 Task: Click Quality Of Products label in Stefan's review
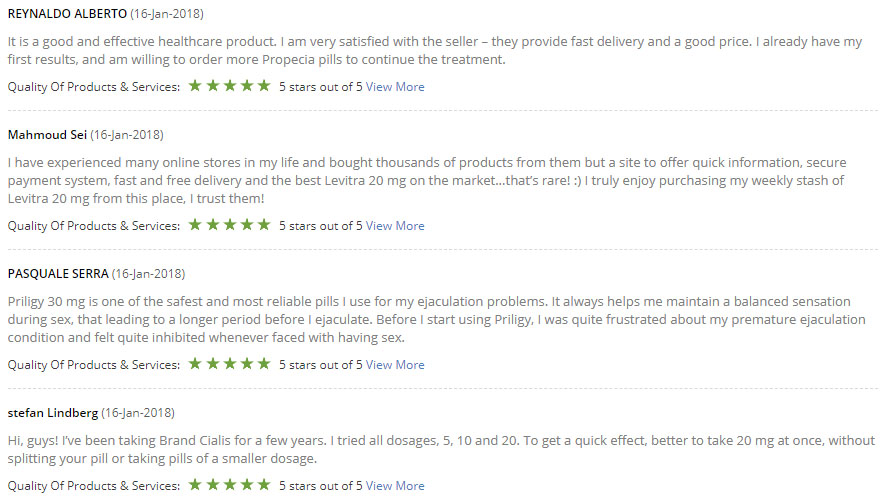point(94,486)
